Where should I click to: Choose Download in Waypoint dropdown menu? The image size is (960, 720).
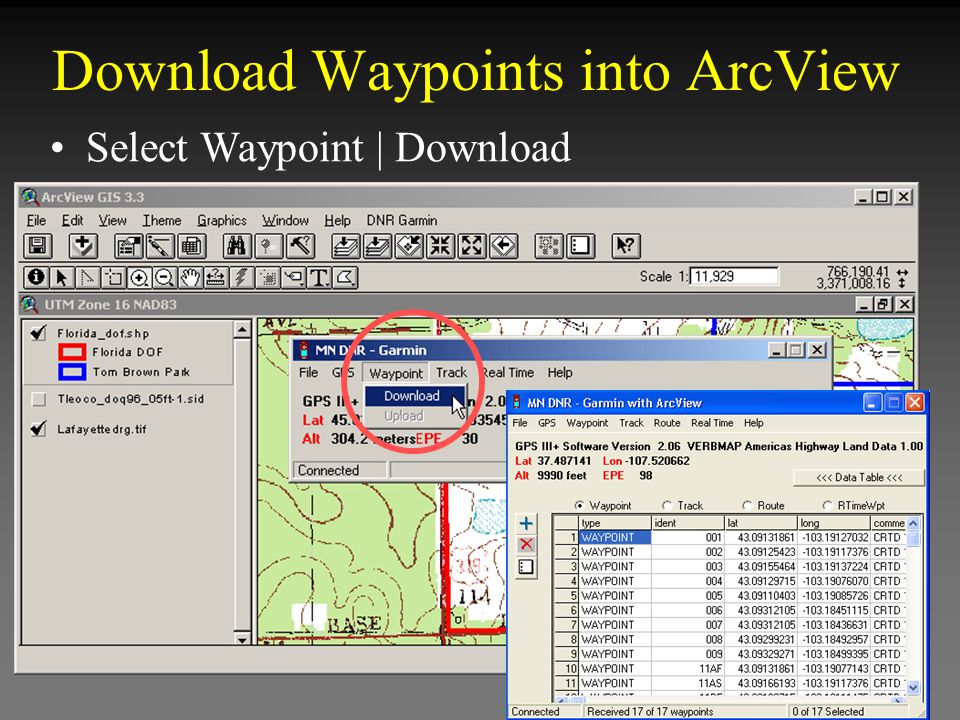(x=414, y=396)
